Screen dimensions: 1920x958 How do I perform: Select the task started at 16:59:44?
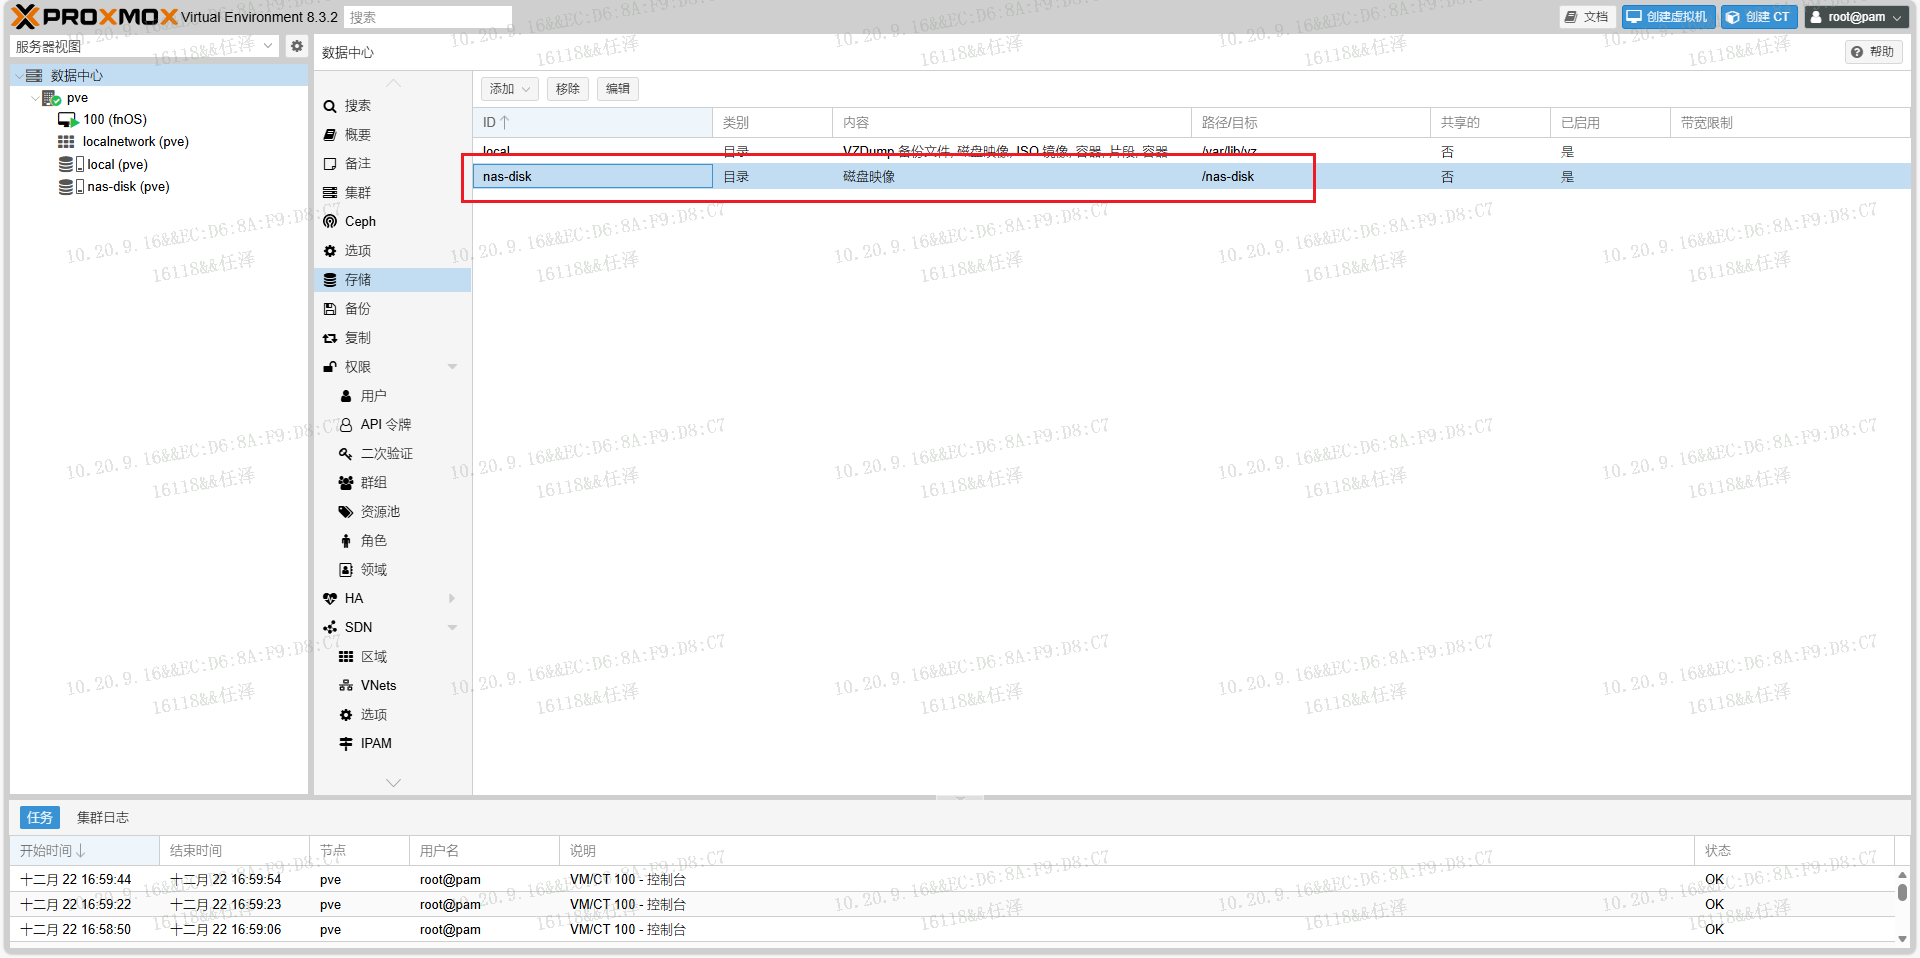click(x=950, y=880)
